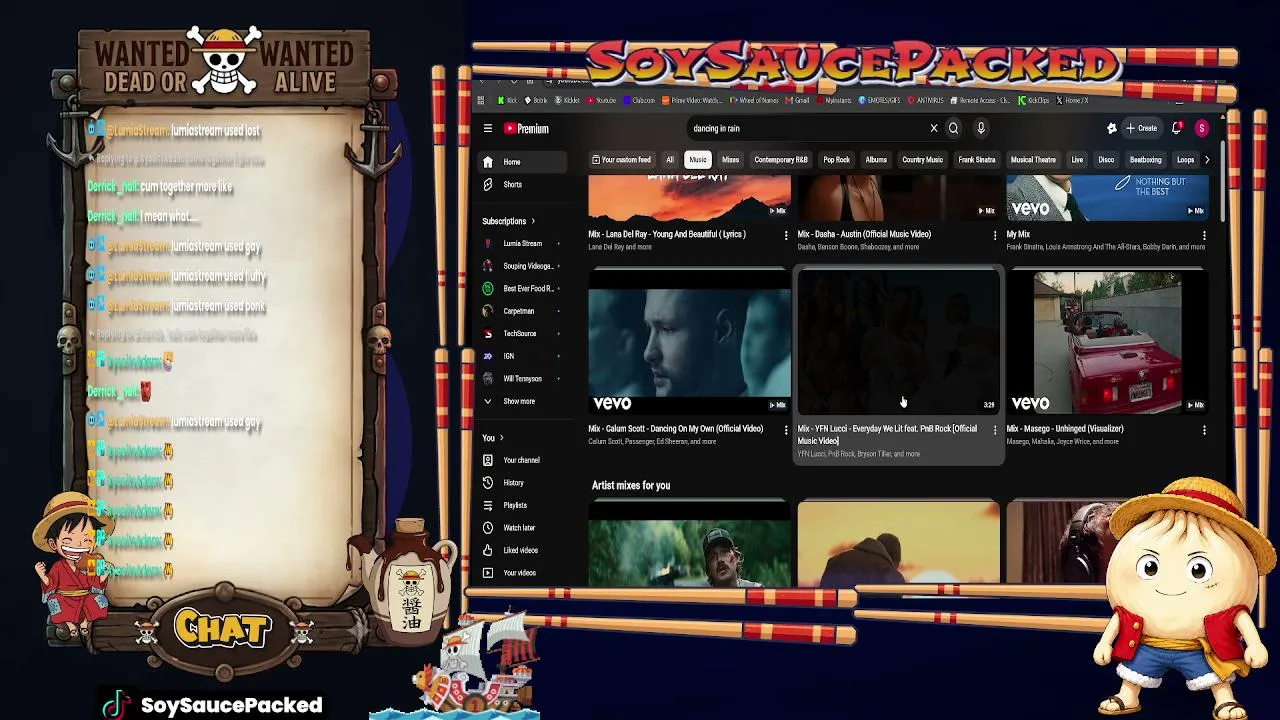Image resolution: width=1280 pixels, height=720 pixels.
Task: Select the Beatboxing filter chip
Action: [x=1146, y=160]
